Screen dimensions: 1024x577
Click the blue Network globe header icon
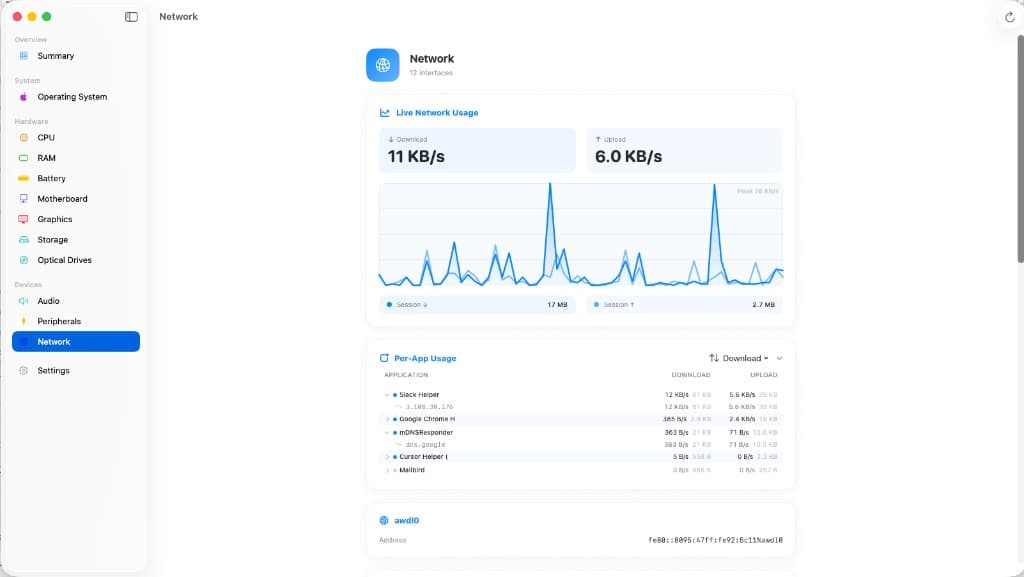pyautogui.click(x=383, y=65)
